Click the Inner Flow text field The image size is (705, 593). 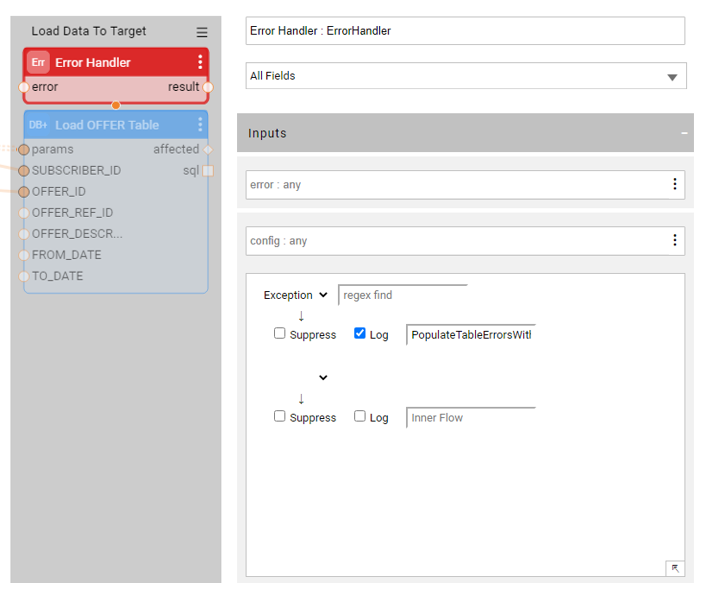(x=470, y=418)
